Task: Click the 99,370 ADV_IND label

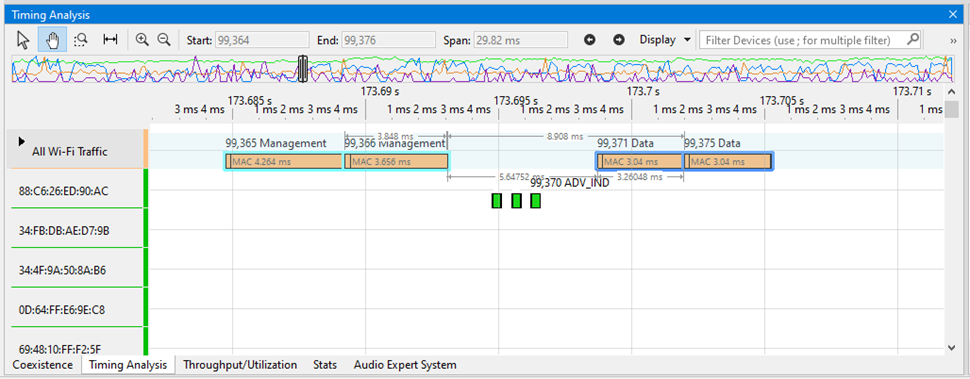Action: [x=570, y=182]
